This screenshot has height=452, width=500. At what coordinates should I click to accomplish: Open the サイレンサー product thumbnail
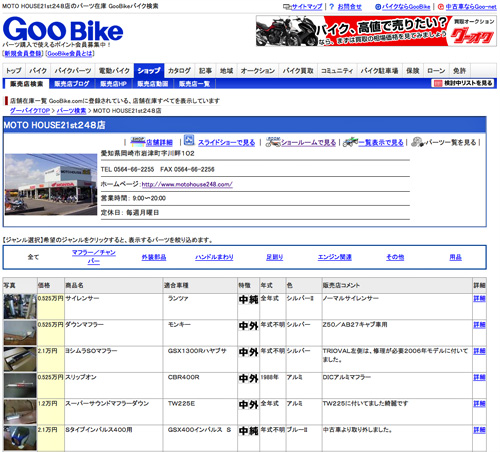20,307
